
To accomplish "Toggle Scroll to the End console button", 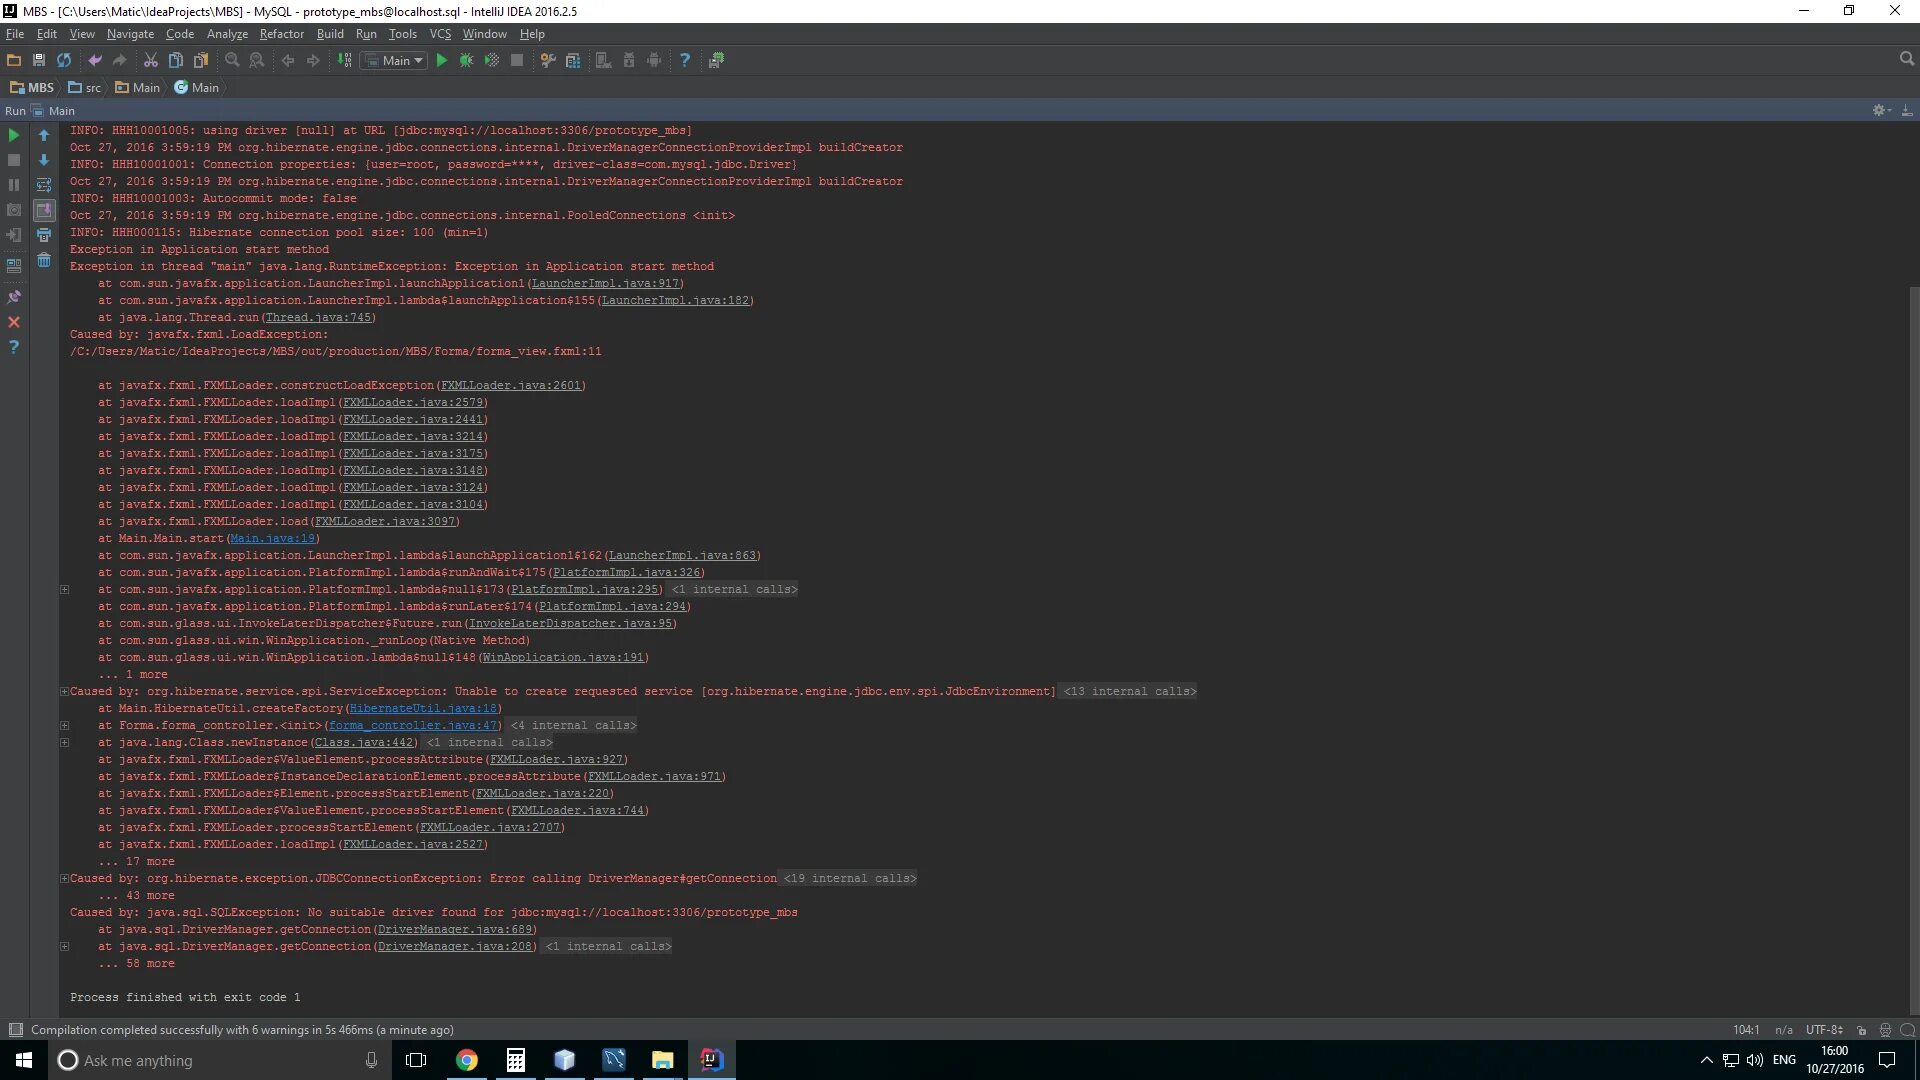I will 44,210.
